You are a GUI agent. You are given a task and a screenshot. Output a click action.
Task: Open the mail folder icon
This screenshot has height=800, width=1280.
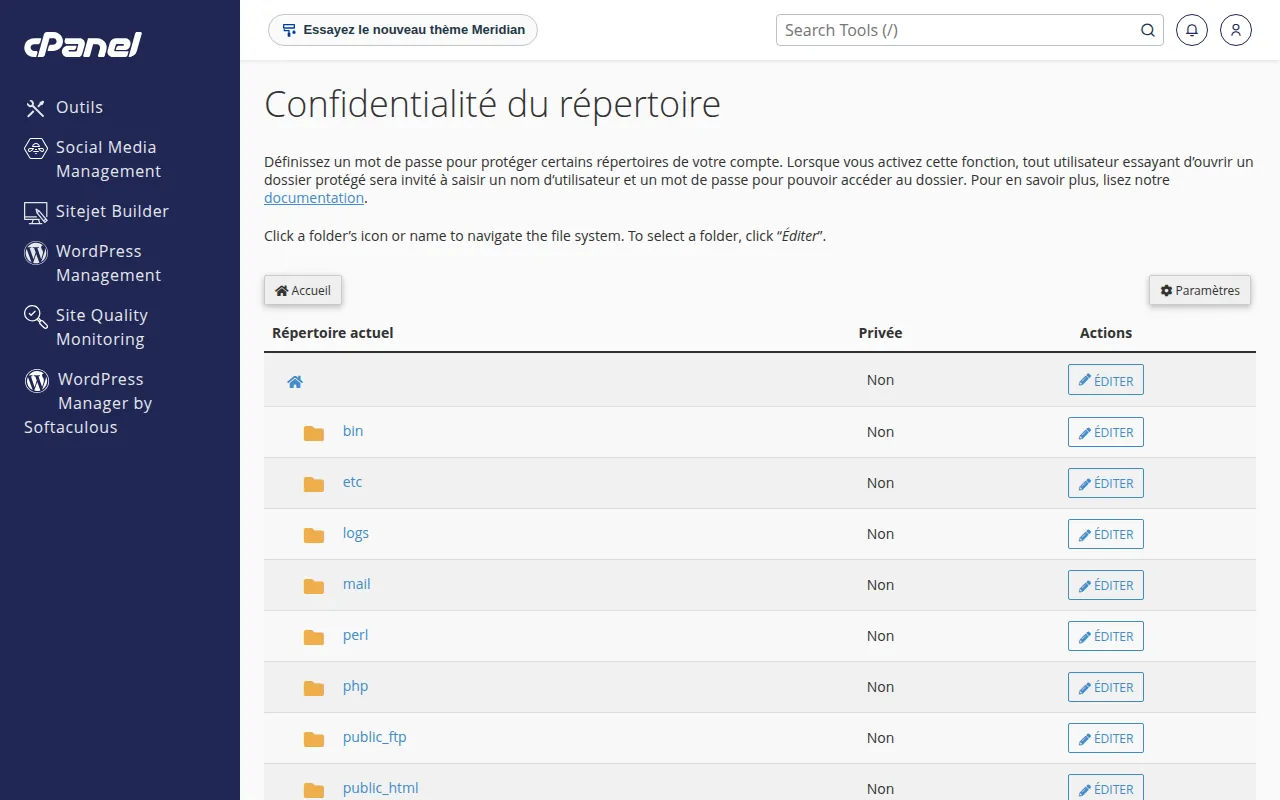314,586
